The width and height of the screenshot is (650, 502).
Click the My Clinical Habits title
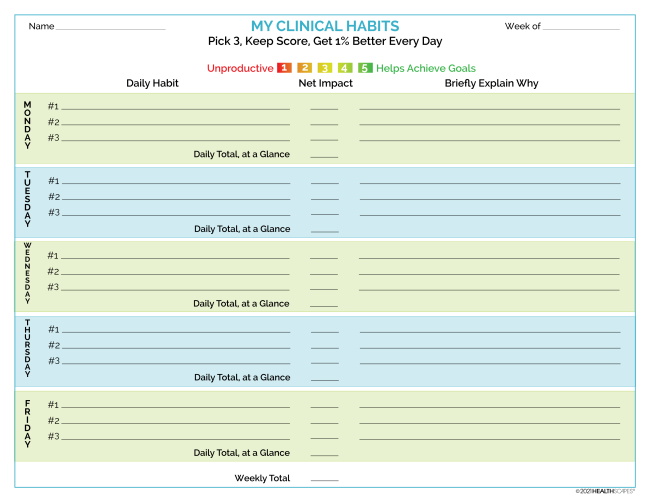click(x=324, y=26)
